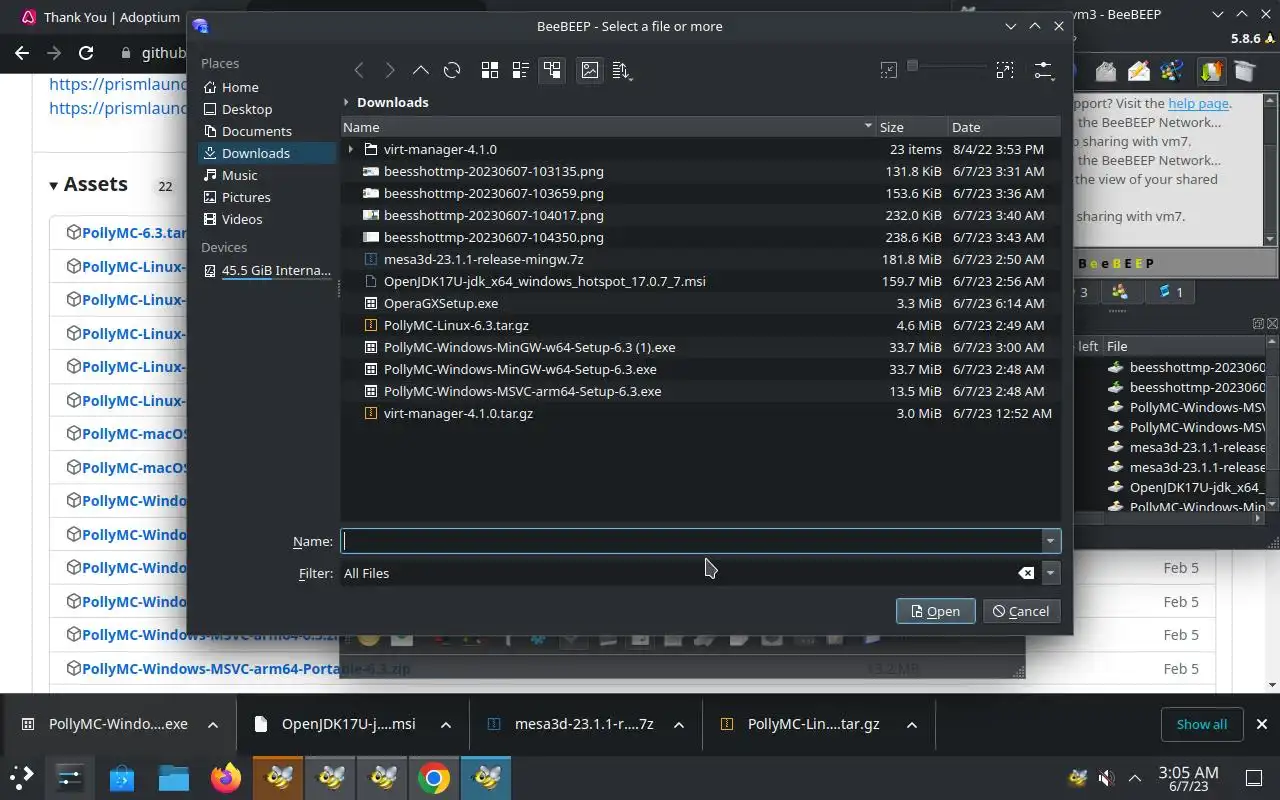
Task: Switch to compact list view
Action: 521,70
